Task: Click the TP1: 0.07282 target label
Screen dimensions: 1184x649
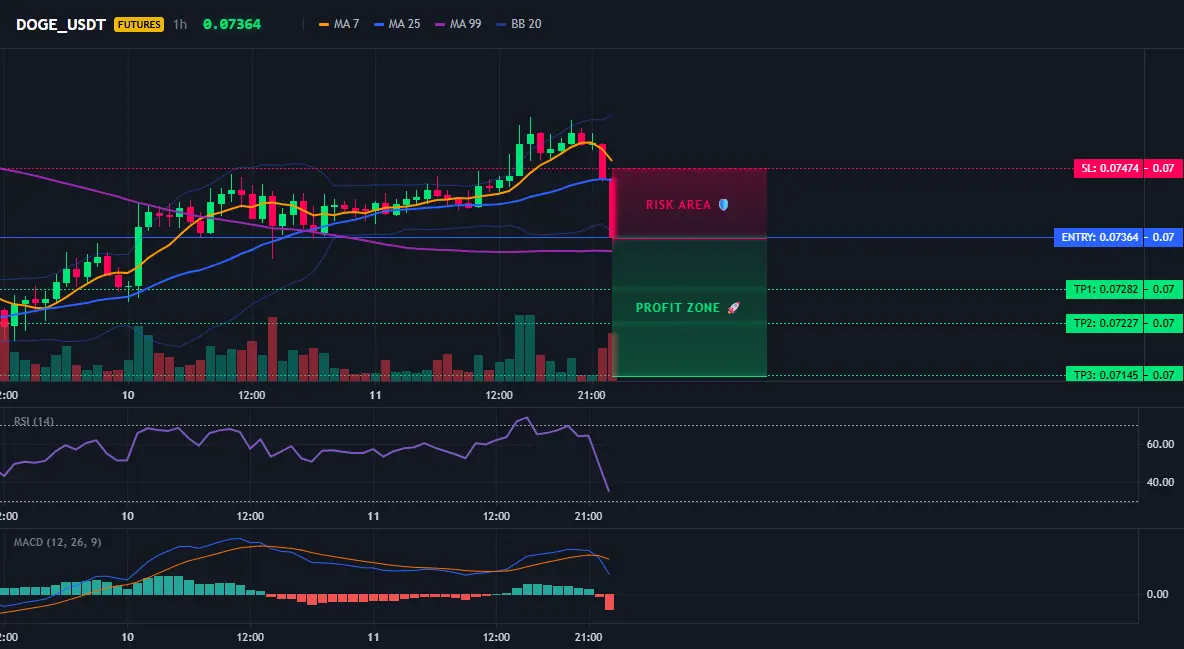Action: (x=1104, y=289)
